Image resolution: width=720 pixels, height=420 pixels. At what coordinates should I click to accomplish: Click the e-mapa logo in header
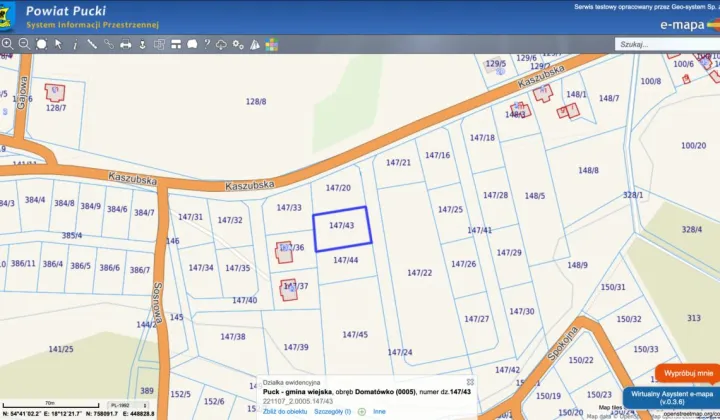tap(689, 25)
